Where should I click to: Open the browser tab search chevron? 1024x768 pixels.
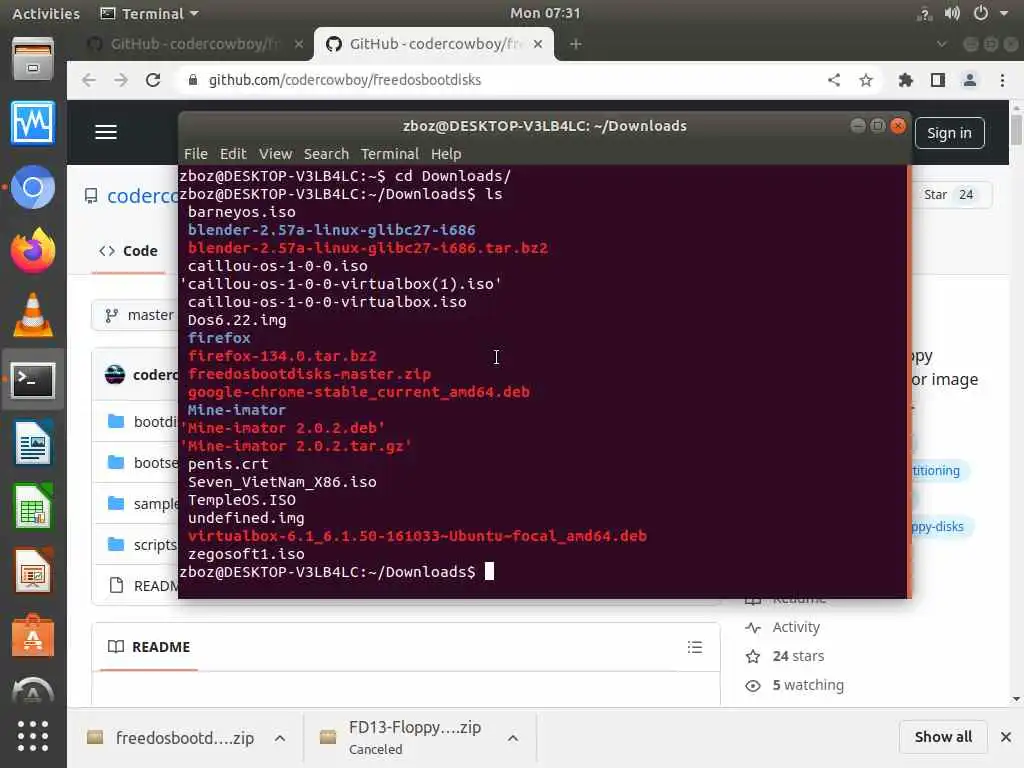[x=941, y=44]
